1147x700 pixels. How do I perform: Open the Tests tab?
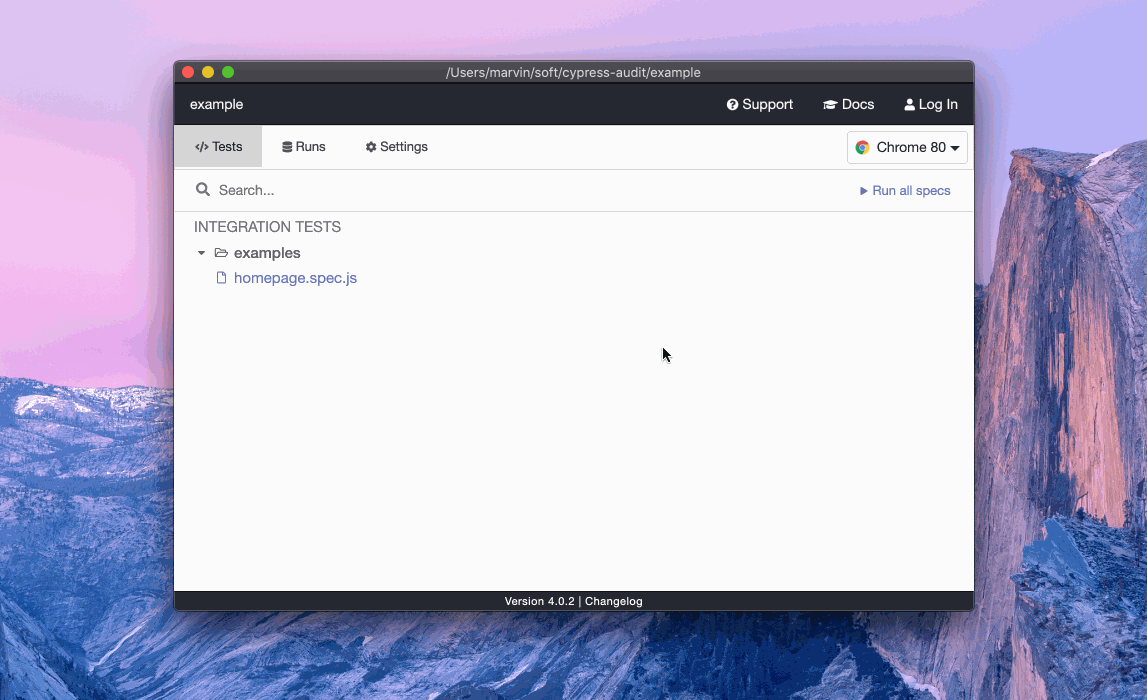[x=218, y=147]
